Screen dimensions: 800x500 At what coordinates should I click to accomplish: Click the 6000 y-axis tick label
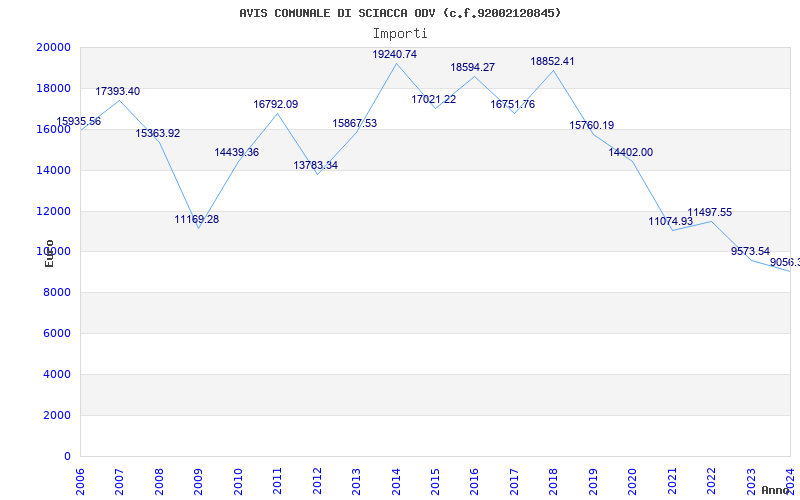(56, 334)
